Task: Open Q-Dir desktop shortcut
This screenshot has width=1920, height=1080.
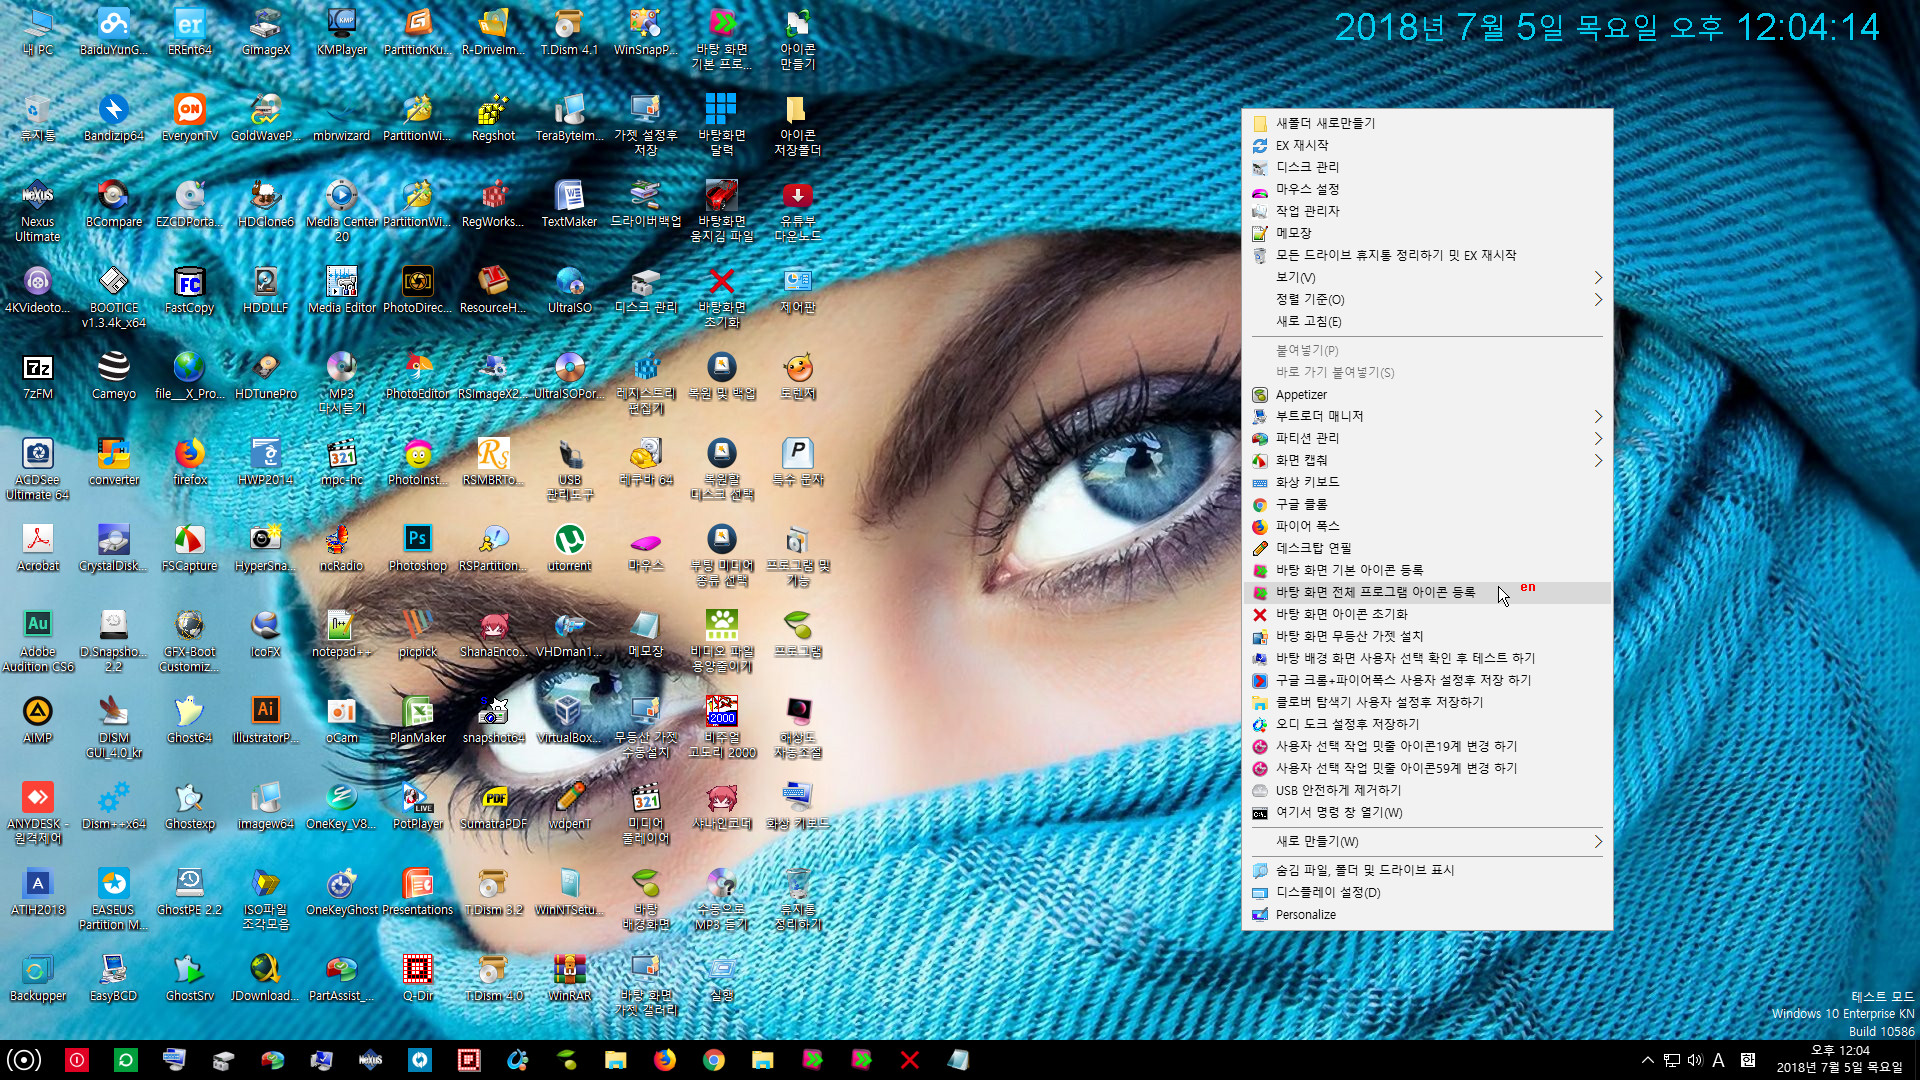Action: [x=417, y=978]
